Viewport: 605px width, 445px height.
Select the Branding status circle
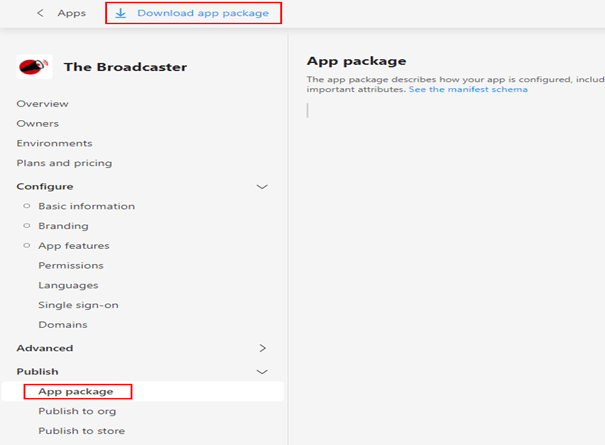point(27,226)
